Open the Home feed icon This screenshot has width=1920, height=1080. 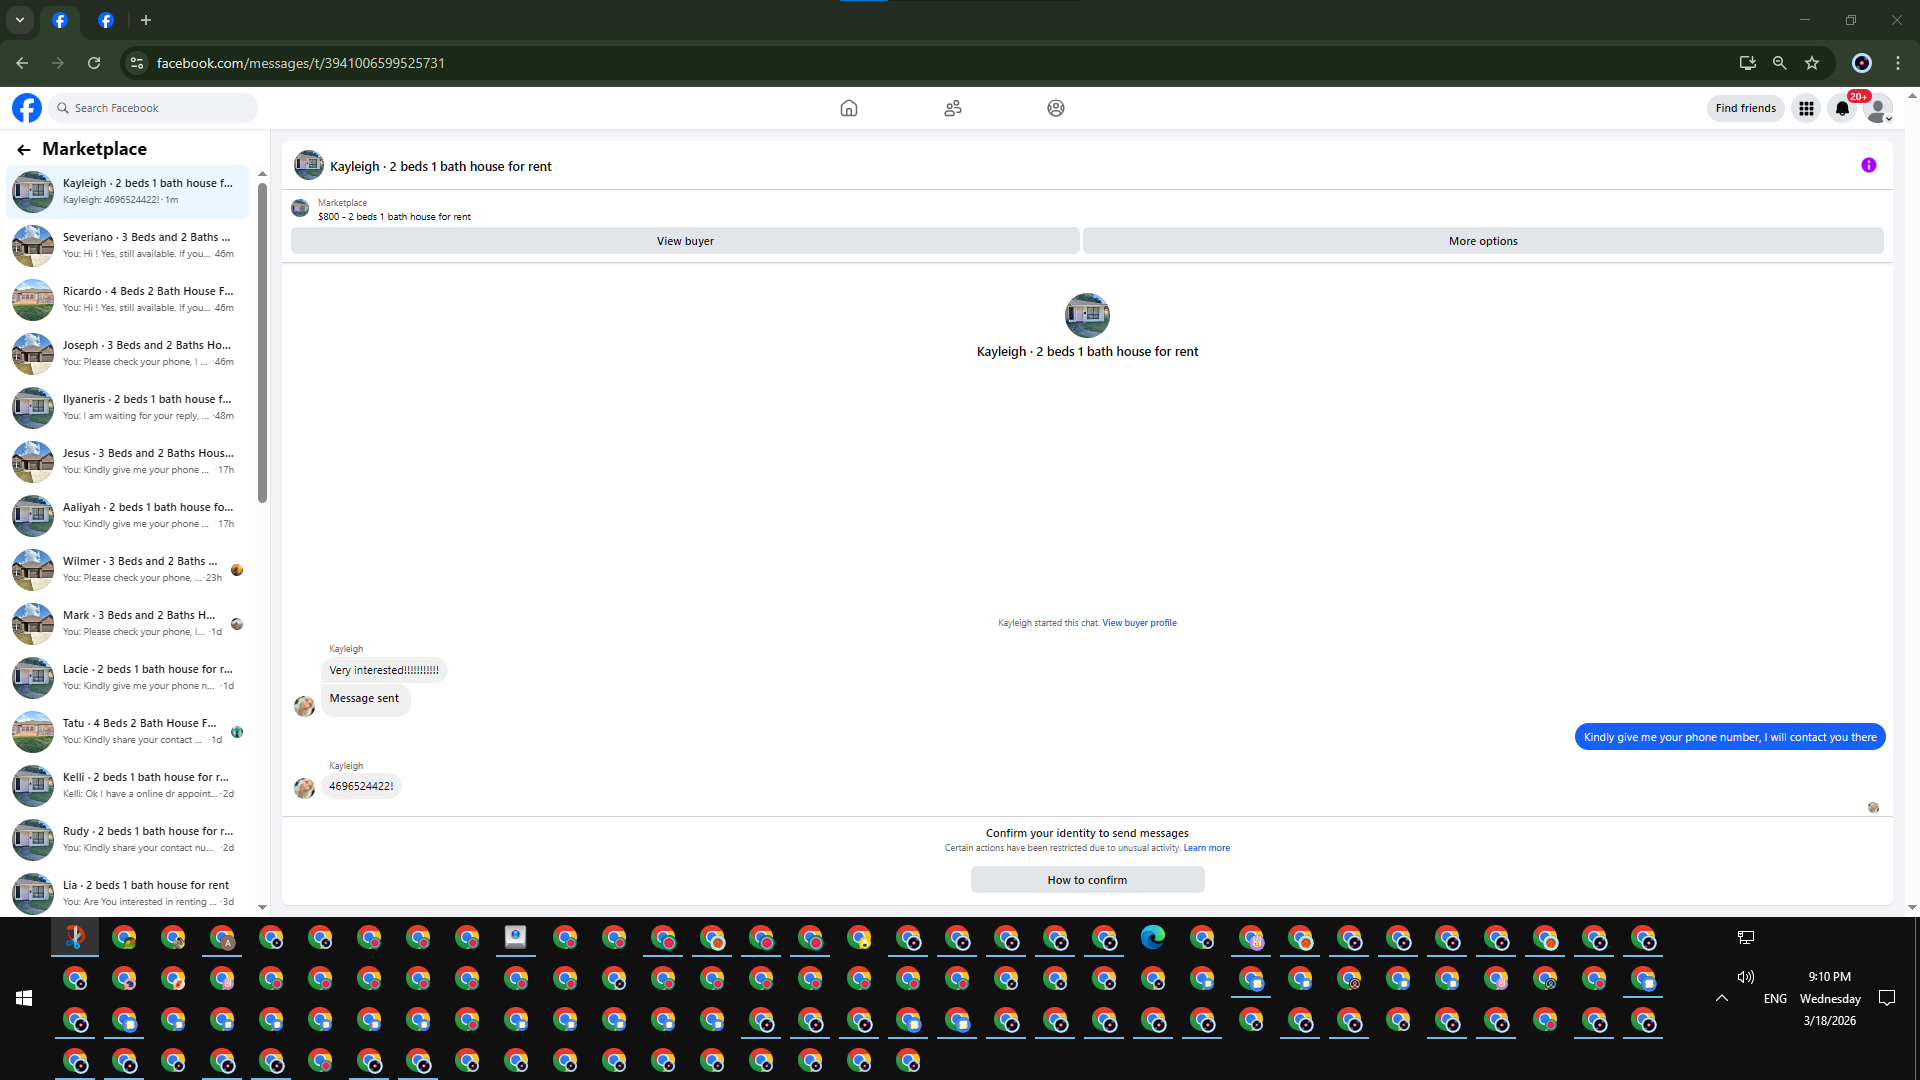click(849, 108)
